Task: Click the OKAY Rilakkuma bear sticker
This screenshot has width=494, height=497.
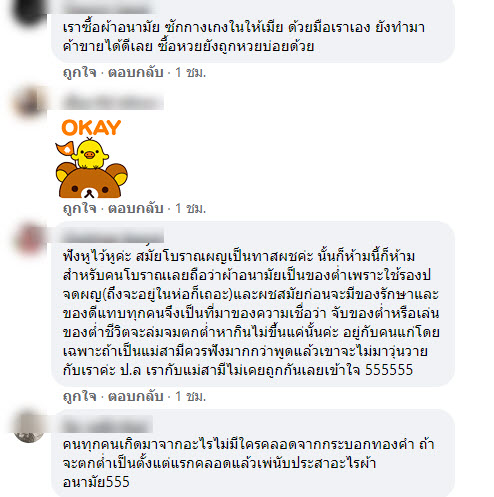Action: pyautogui.click(x=91, y=159)
